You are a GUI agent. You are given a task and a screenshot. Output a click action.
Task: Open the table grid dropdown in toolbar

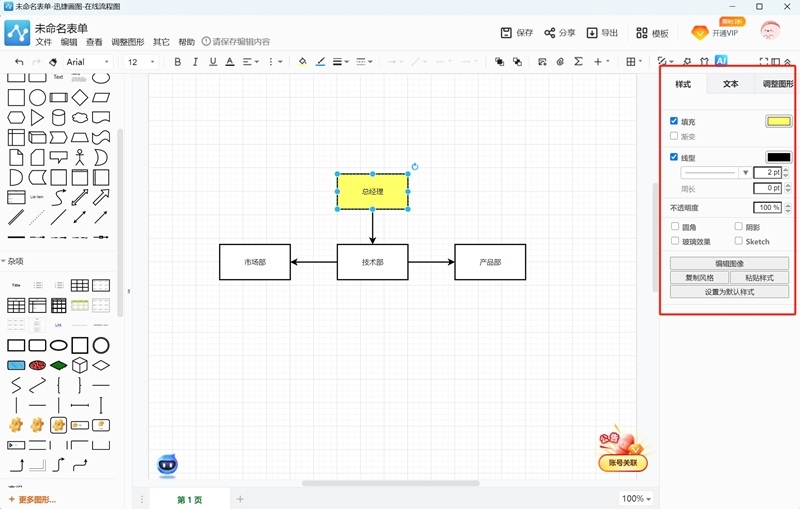pyautogui.click(x=634, y=62)
